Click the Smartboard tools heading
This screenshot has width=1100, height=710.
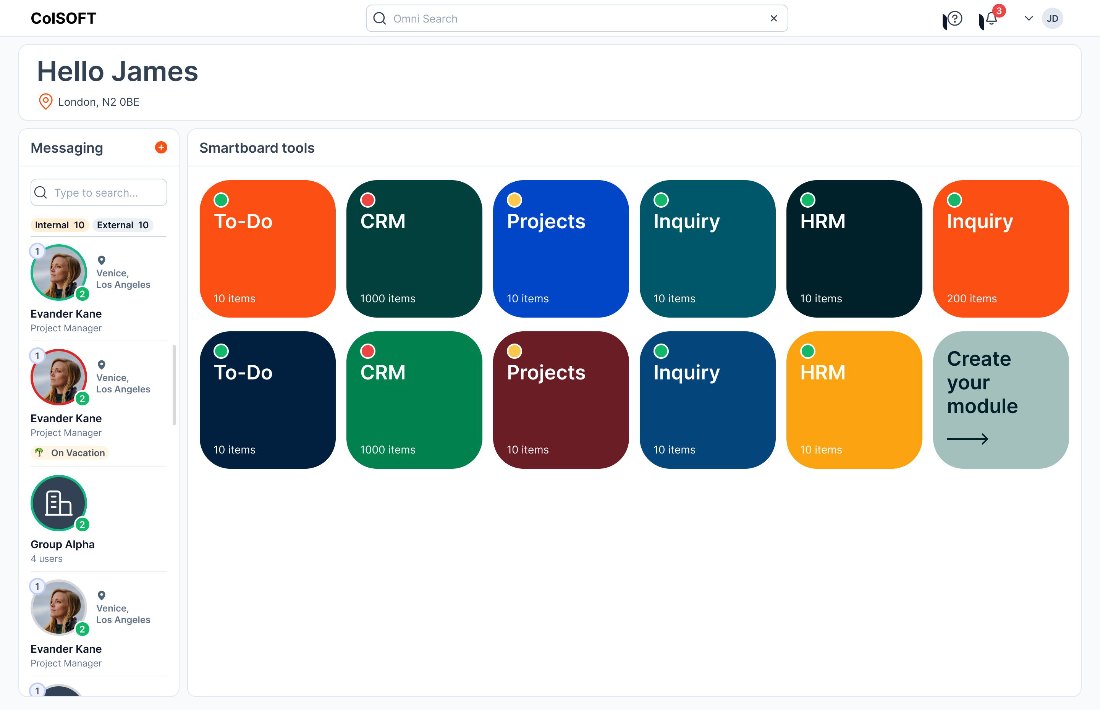coord(257,148)
